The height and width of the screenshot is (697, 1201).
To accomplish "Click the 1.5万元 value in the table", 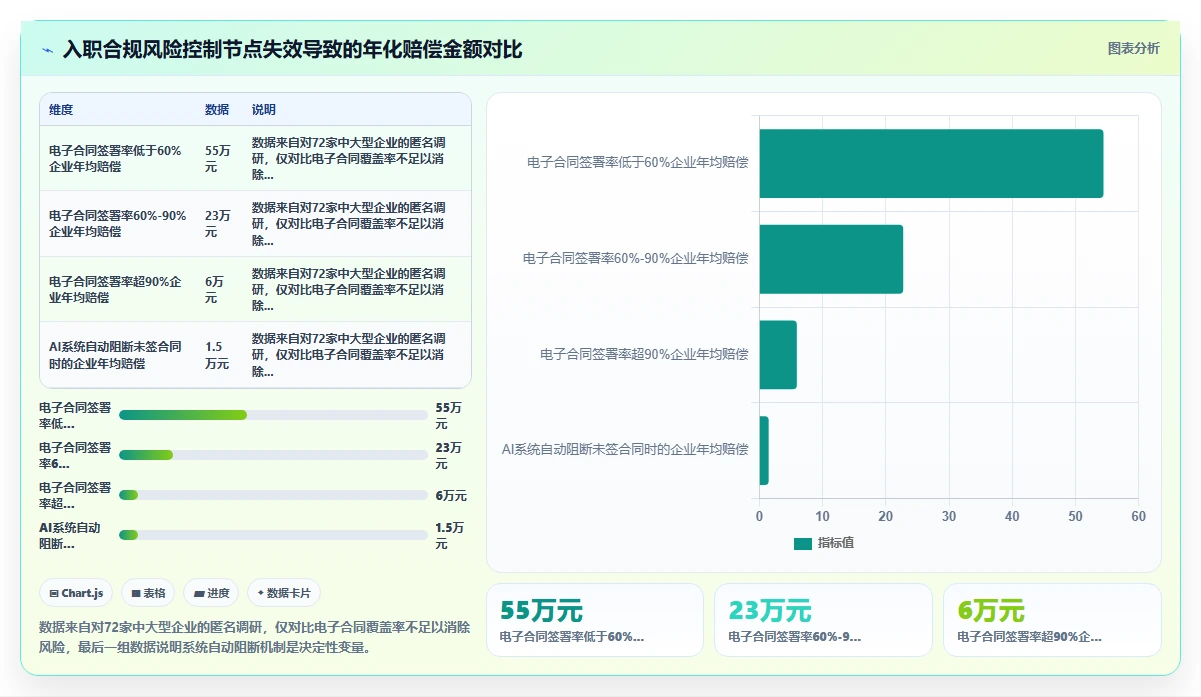I will pyautogui.click(x=217, y=355).
